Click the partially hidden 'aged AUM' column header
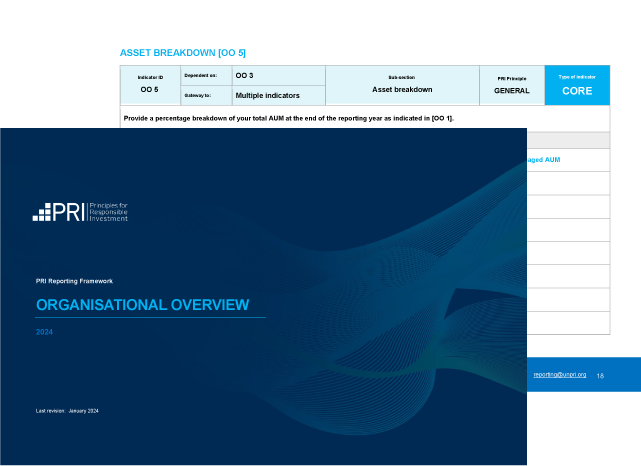 pos(544,160)
